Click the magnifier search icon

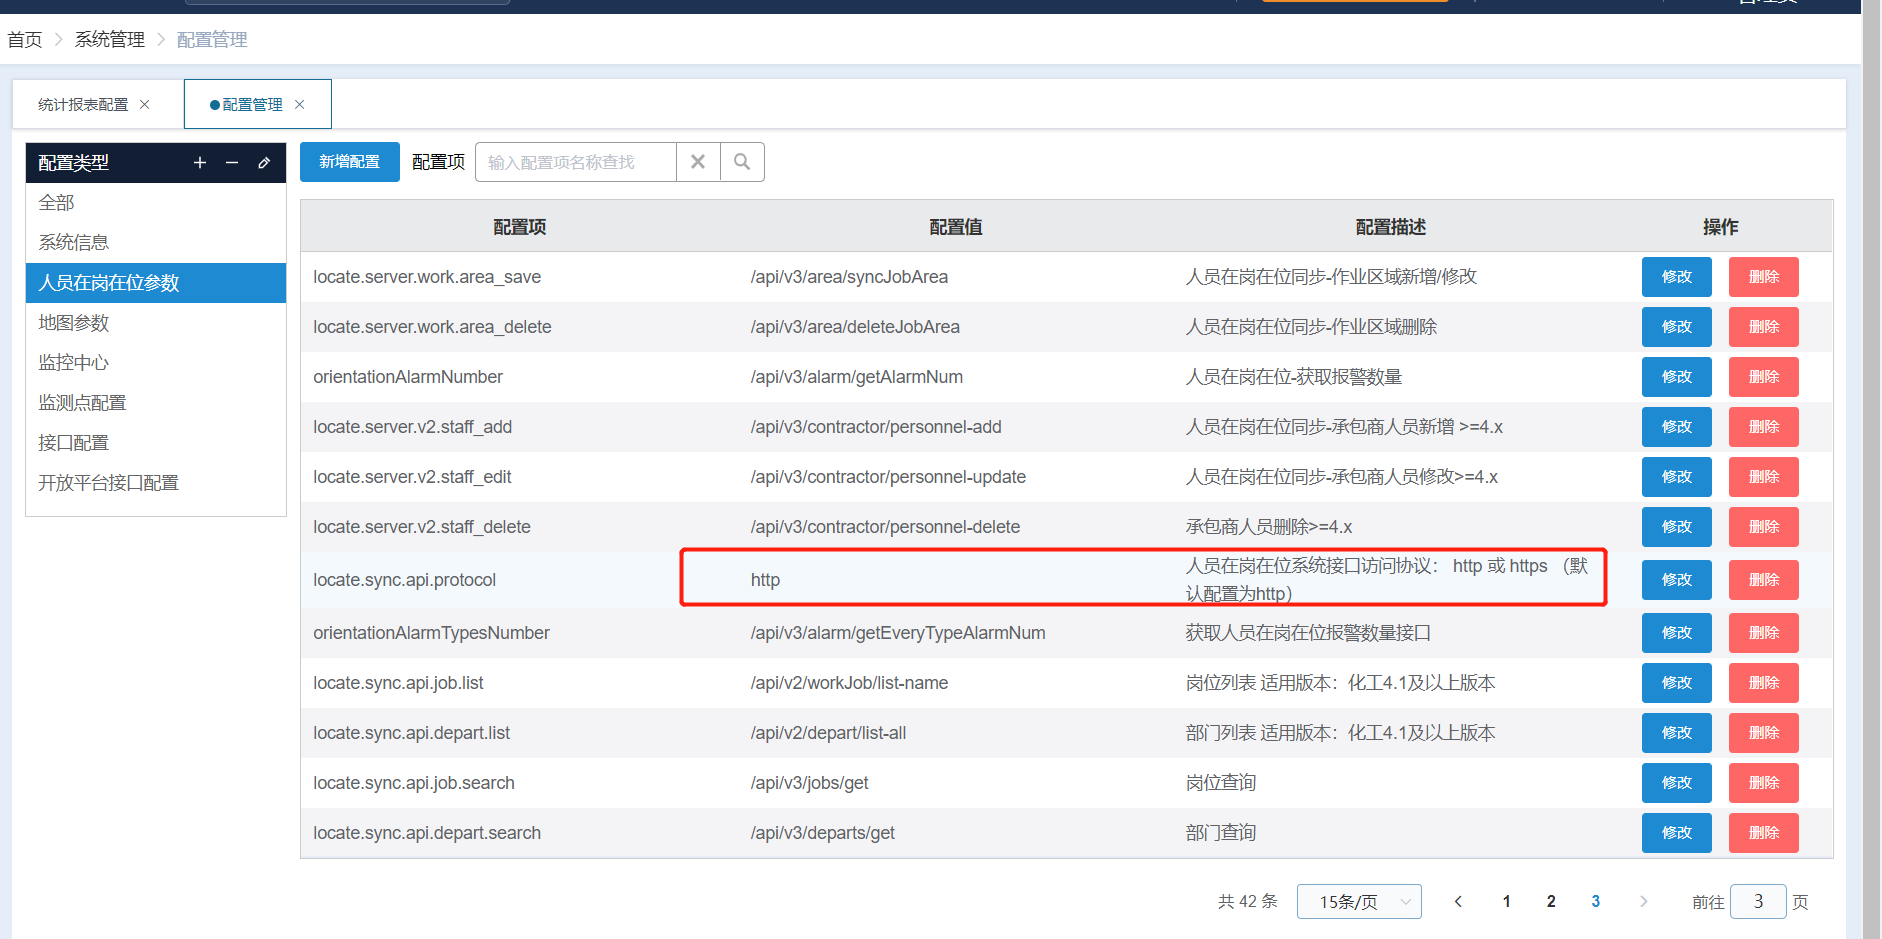742,162
